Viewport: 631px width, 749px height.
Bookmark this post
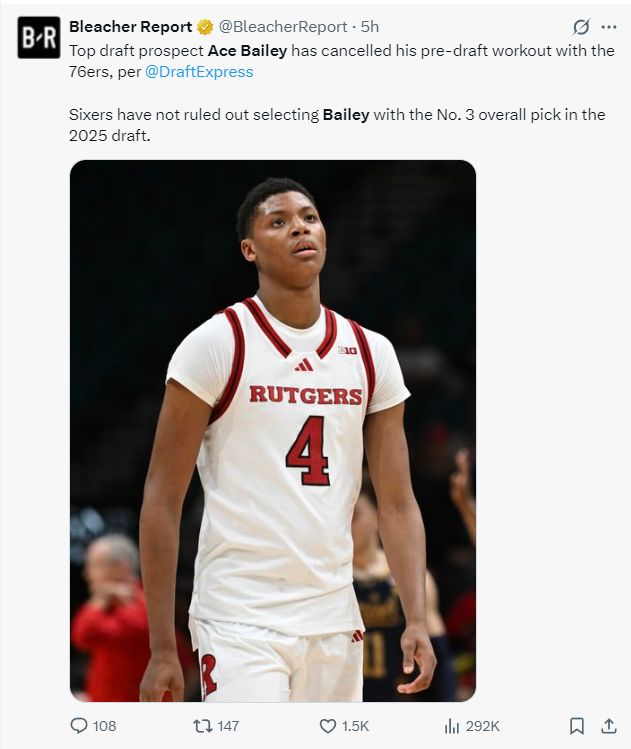click(x=577, y=726)
